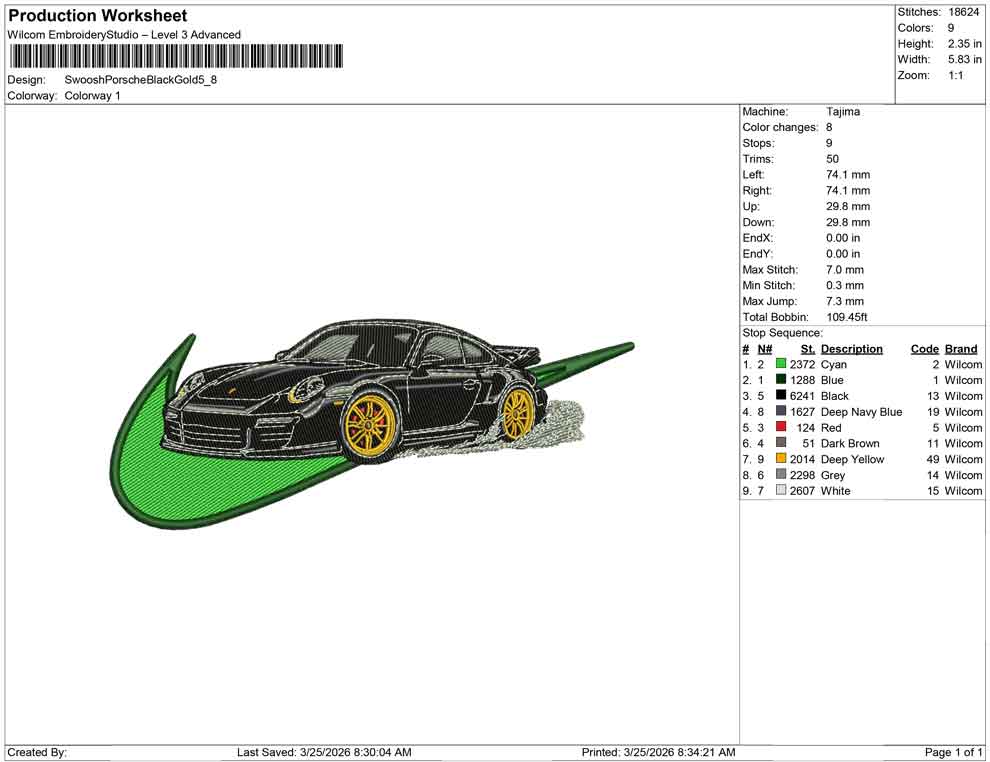Click the St. column header
990x762 pixels.
(807, 348)
